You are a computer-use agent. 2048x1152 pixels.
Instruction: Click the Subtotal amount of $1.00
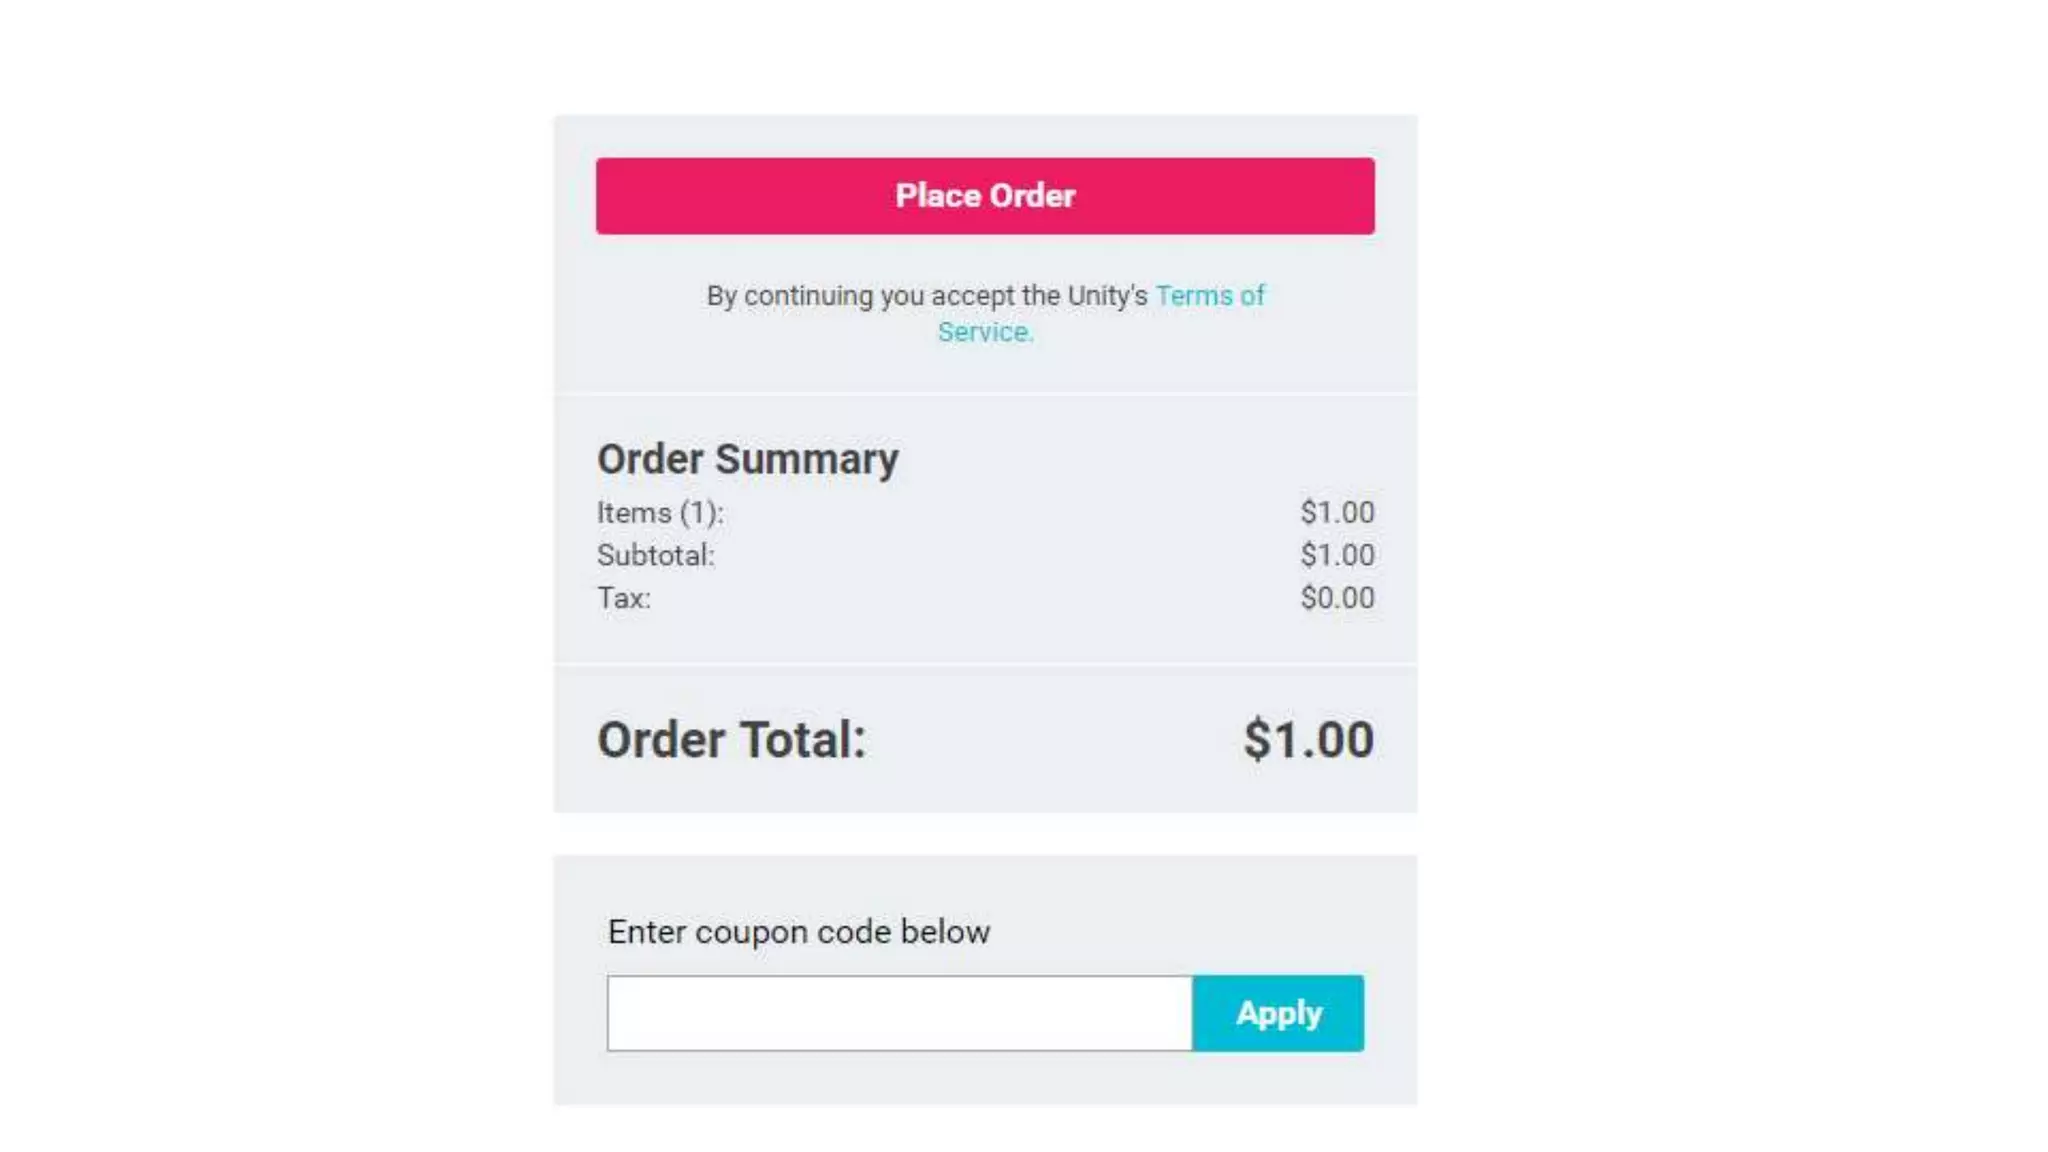tap(1336, 555)
